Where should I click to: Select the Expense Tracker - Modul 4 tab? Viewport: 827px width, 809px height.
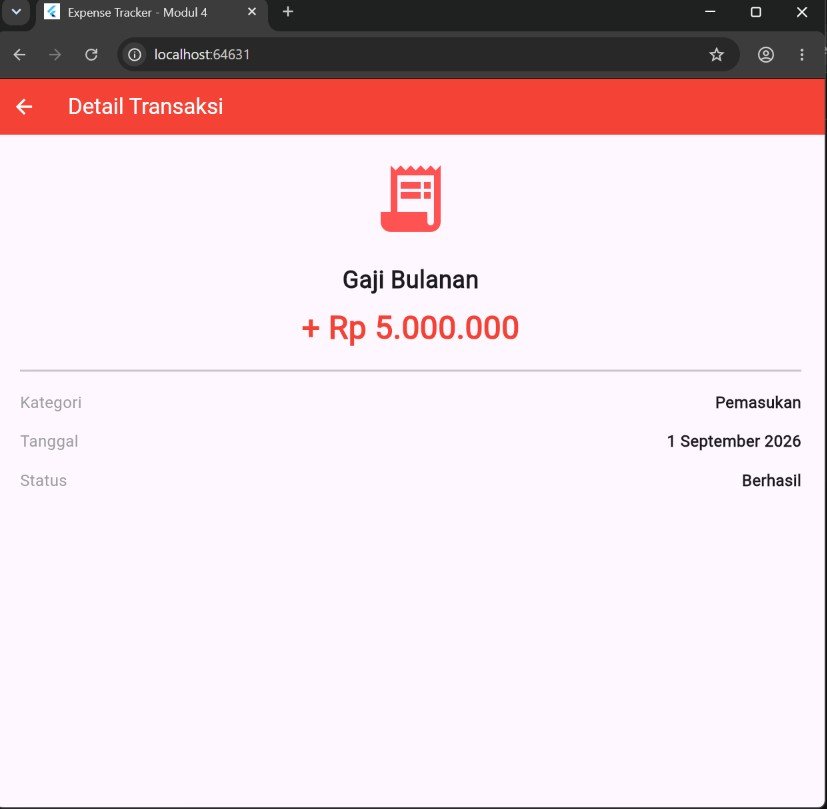pyautogui.click(x=152, y=13)
